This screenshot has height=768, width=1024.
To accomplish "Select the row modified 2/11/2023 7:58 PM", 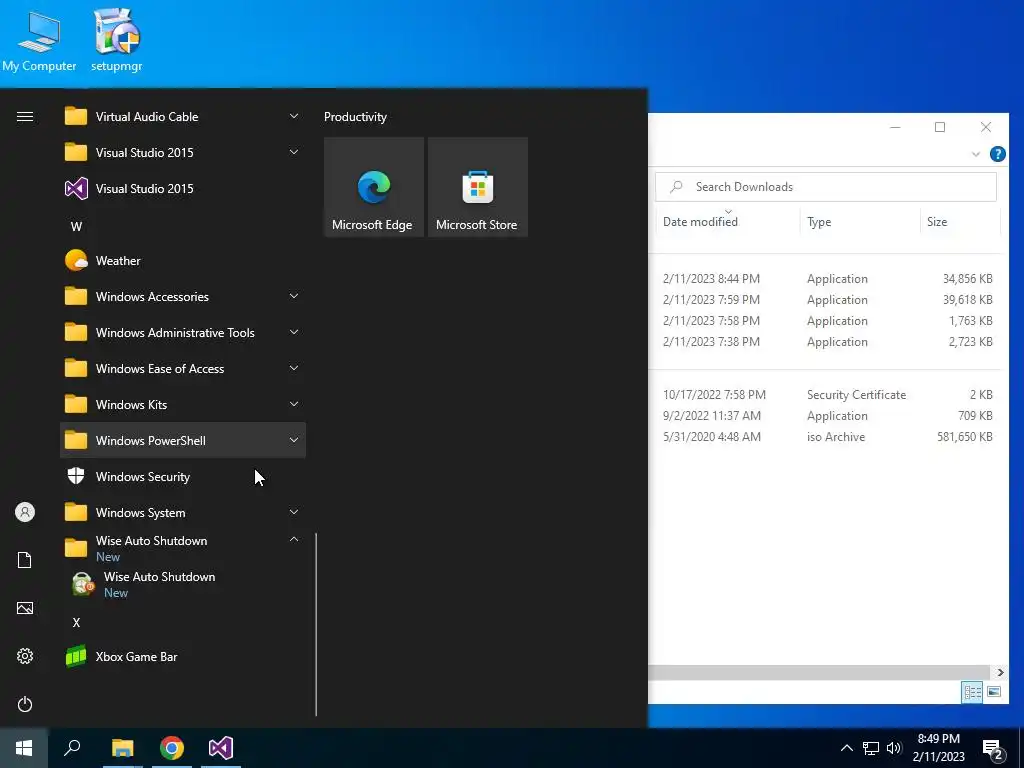I will pyautogui.click(x=827, y=321).
